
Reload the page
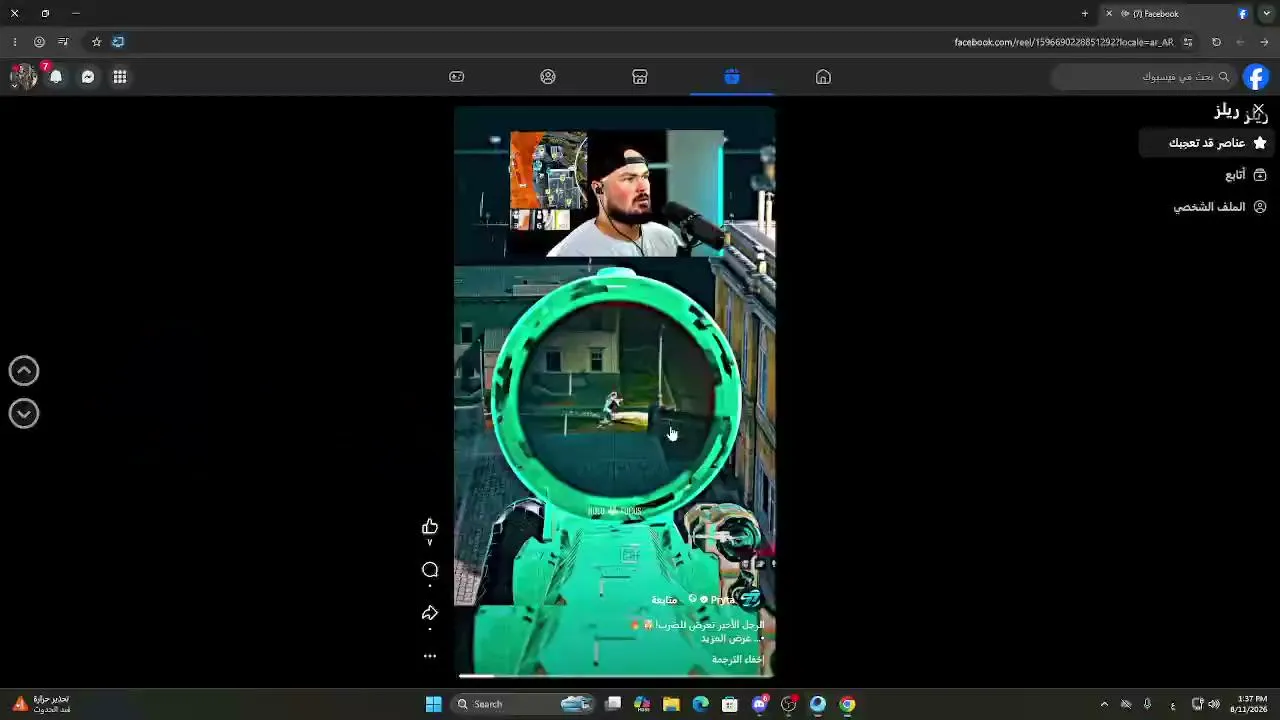click(1216, 42)
